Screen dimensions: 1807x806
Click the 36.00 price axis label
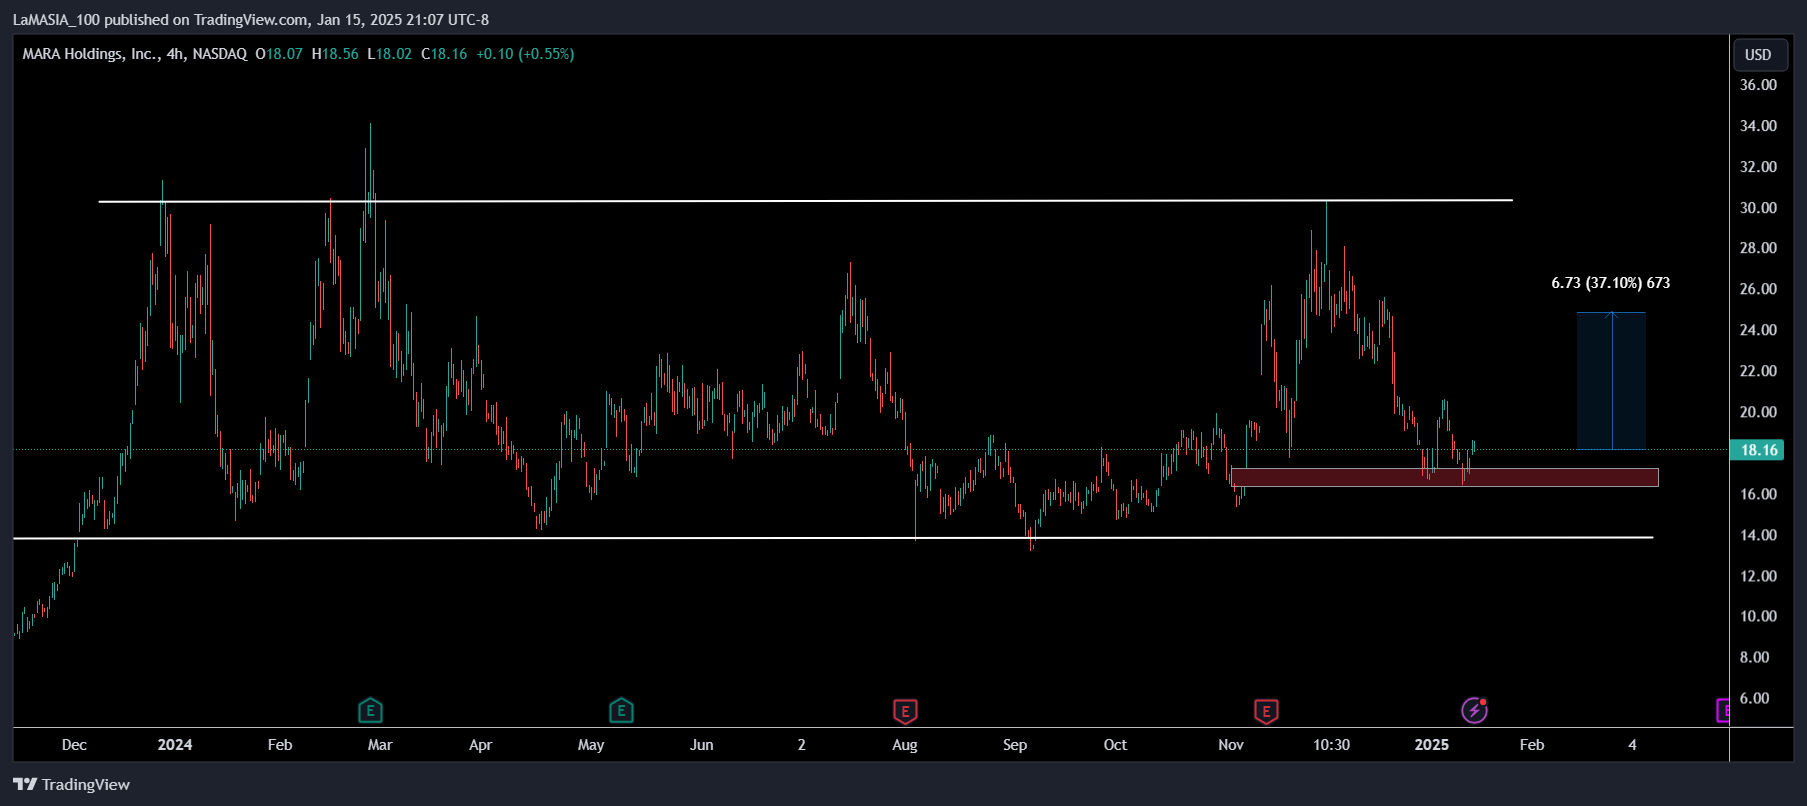pos(1758,85)
